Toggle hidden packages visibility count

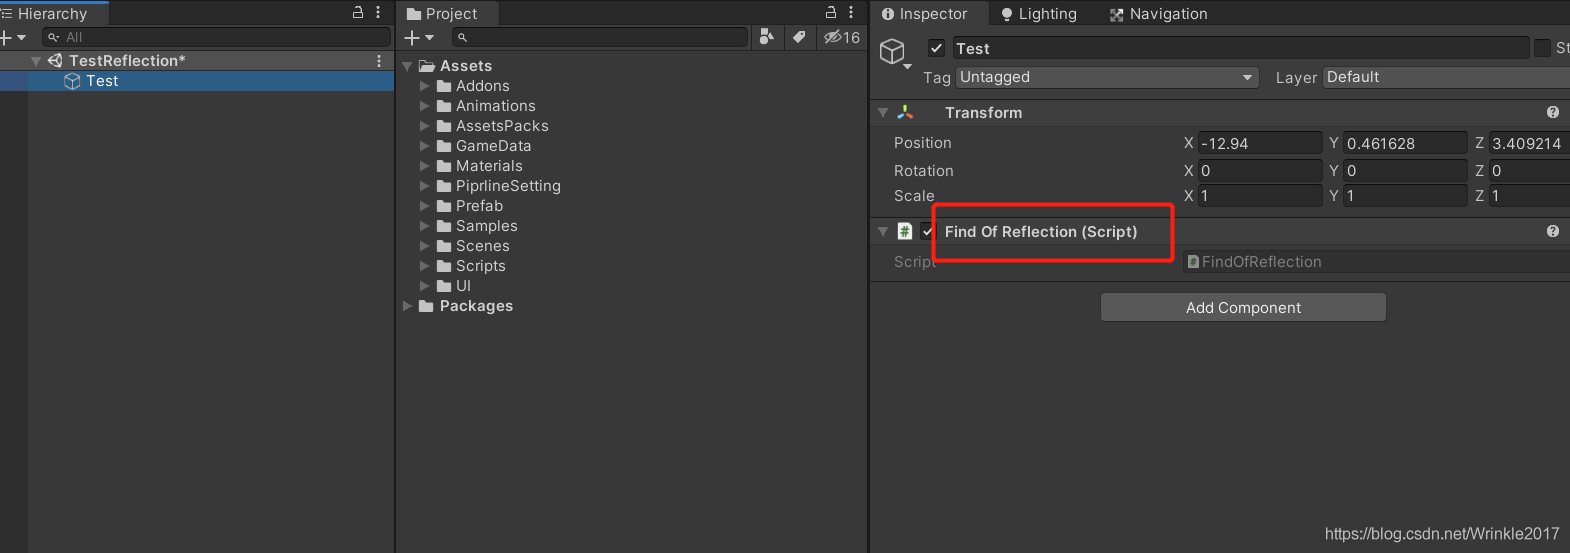(x=842, y=37)
